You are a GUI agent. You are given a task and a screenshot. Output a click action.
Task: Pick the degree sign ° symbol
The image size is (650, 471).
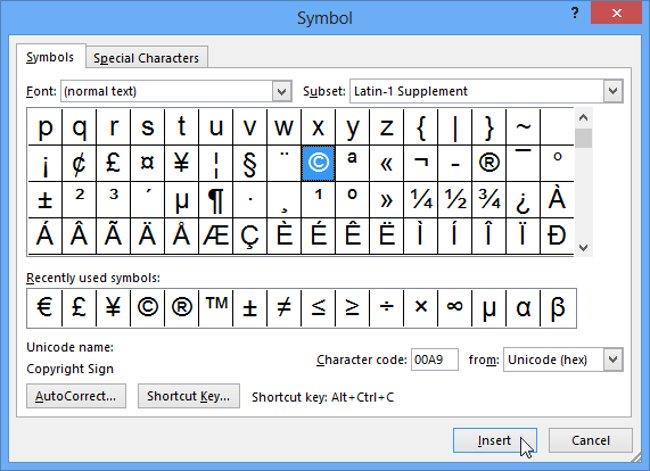pyautogui.click(x=557, y=163)
